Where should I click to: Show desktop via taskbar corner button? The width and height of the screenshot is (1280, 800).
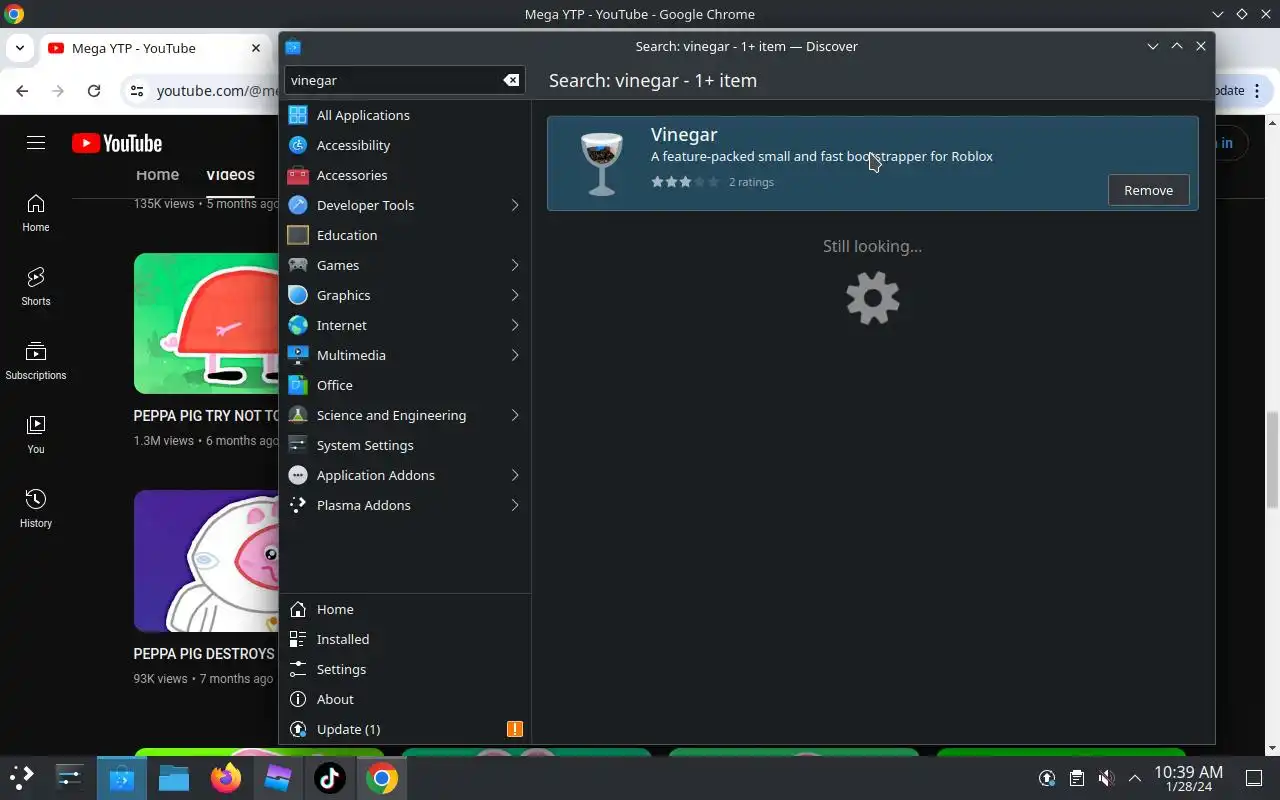(x=1254, y=778)
